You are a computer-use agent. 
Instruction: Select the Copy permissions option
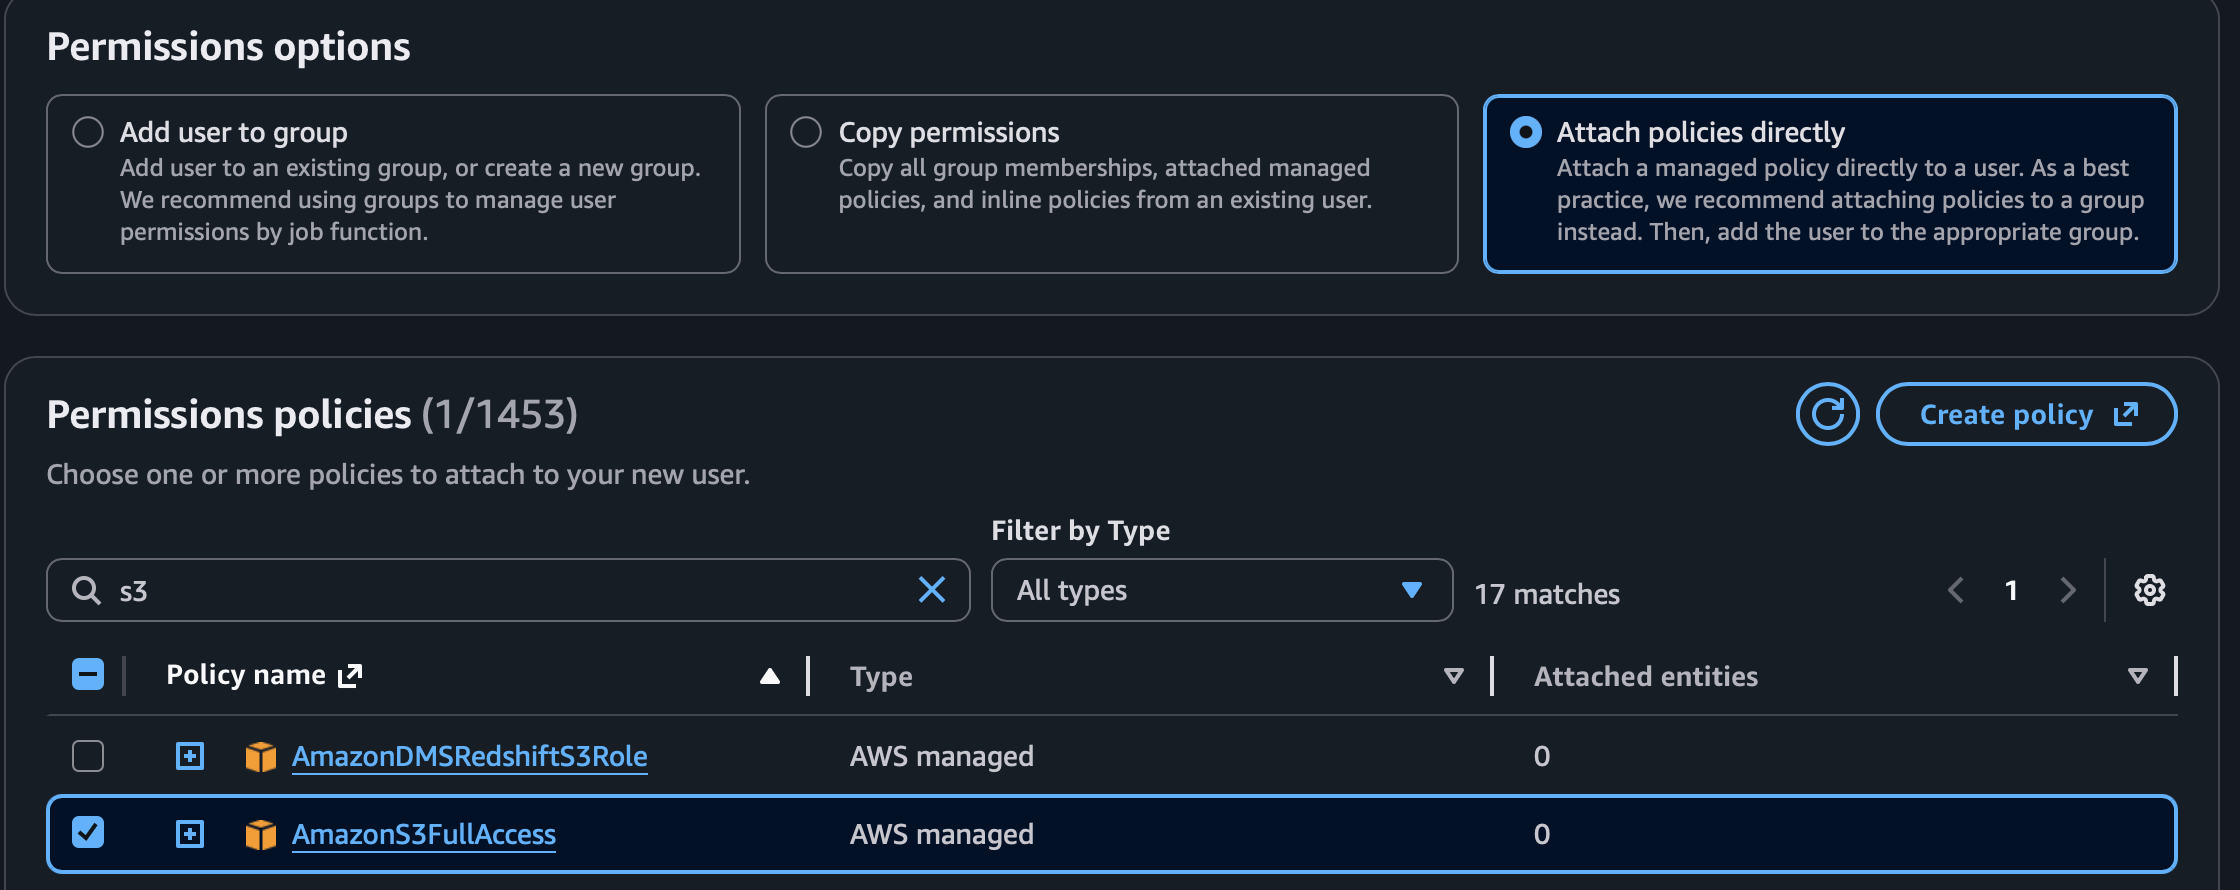[x=806, y=132]
